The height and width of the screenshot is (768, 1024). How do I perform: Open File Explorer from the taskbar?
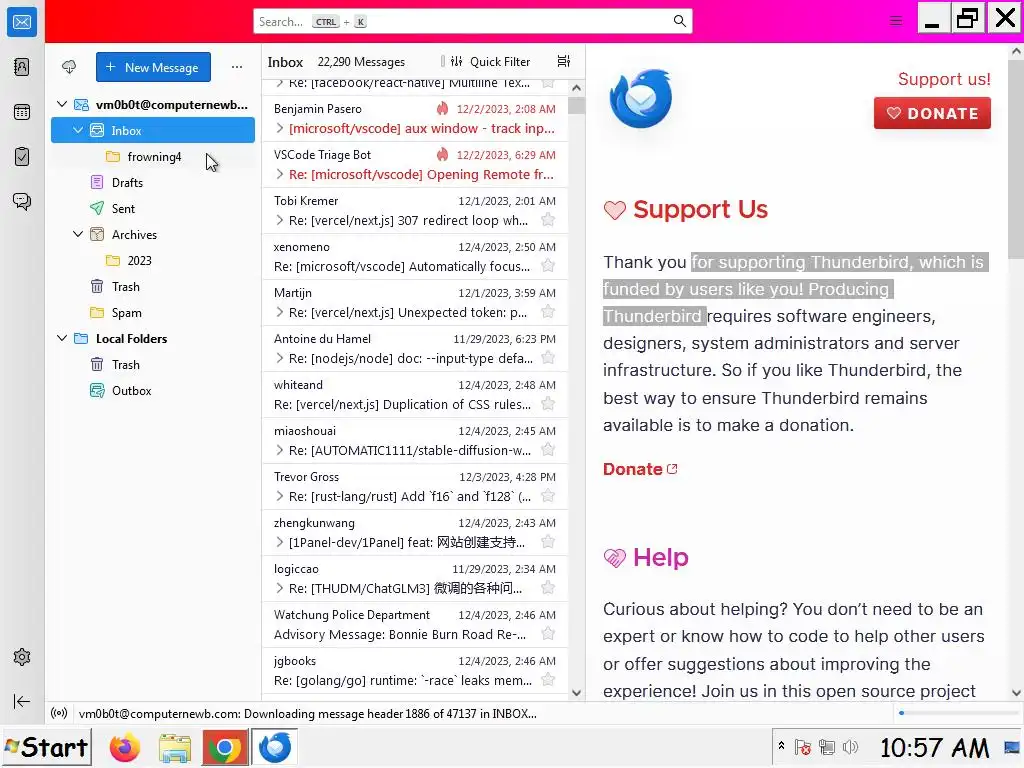click(174, 748)
